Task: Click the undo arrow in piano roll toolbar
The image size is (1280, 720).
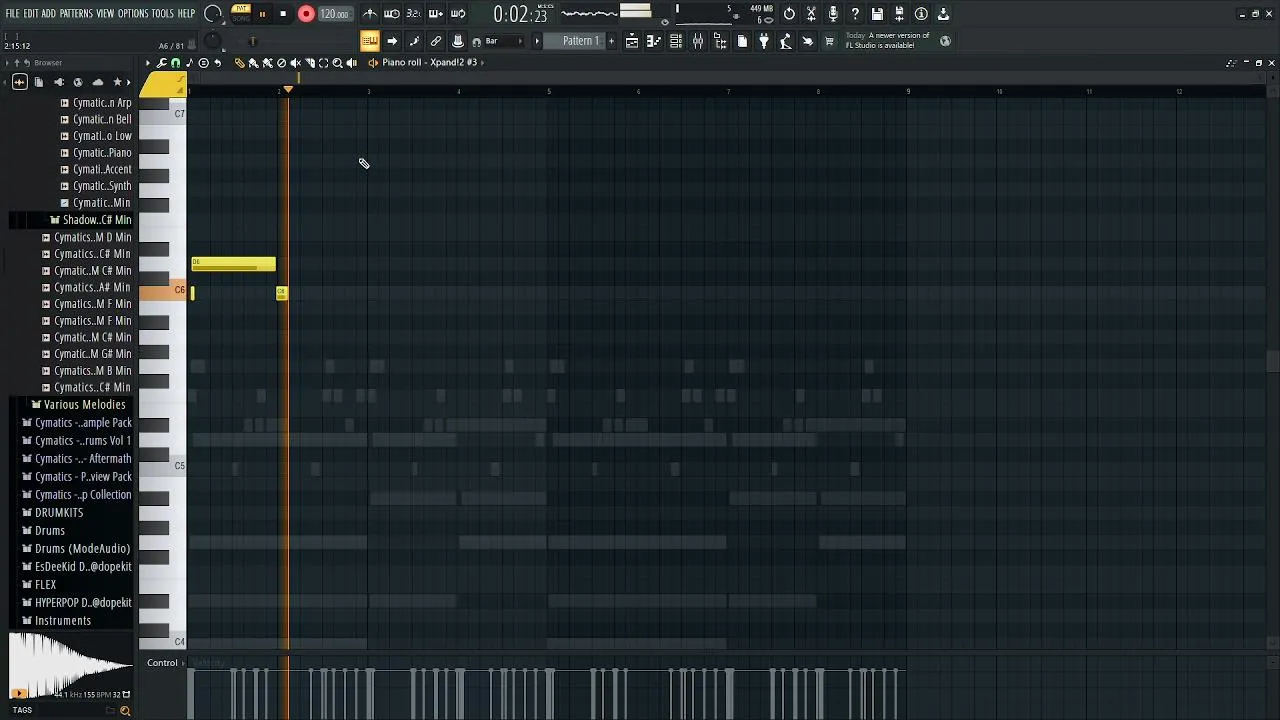Action: 217,62
